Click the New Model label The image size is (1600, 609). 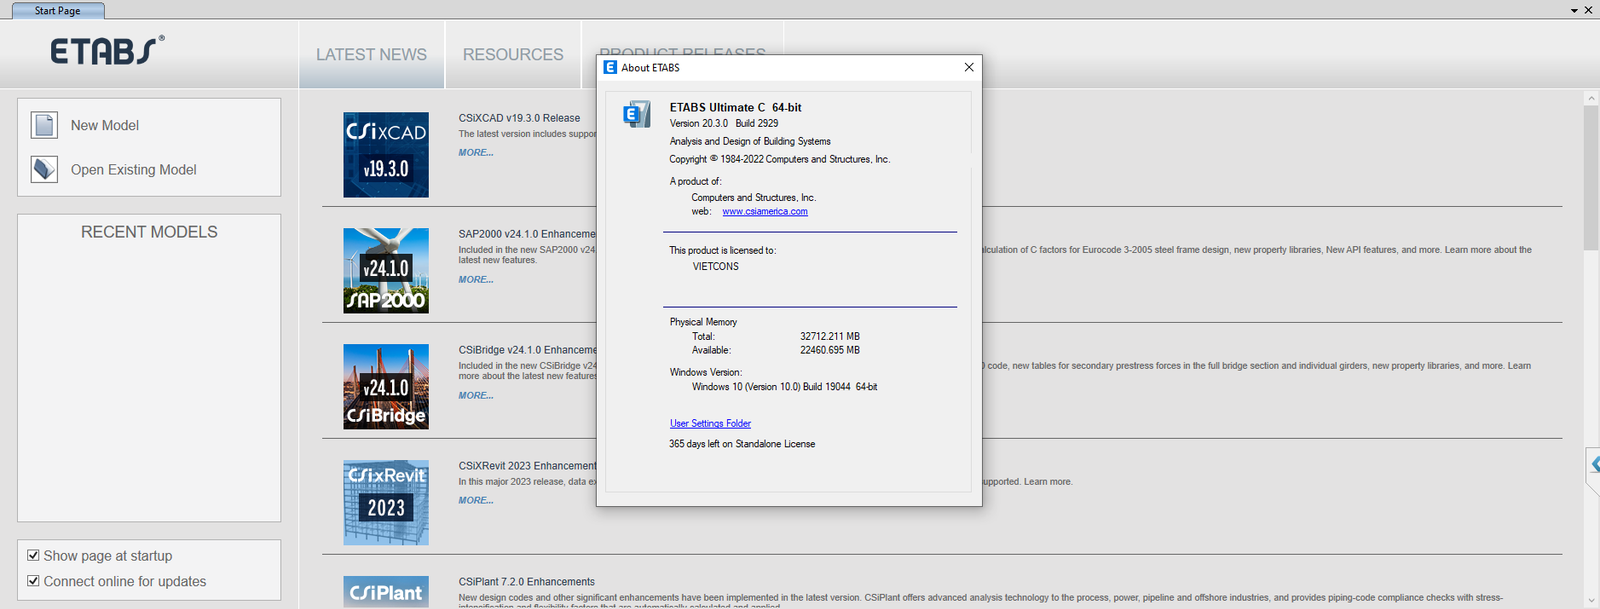[105, 125]
